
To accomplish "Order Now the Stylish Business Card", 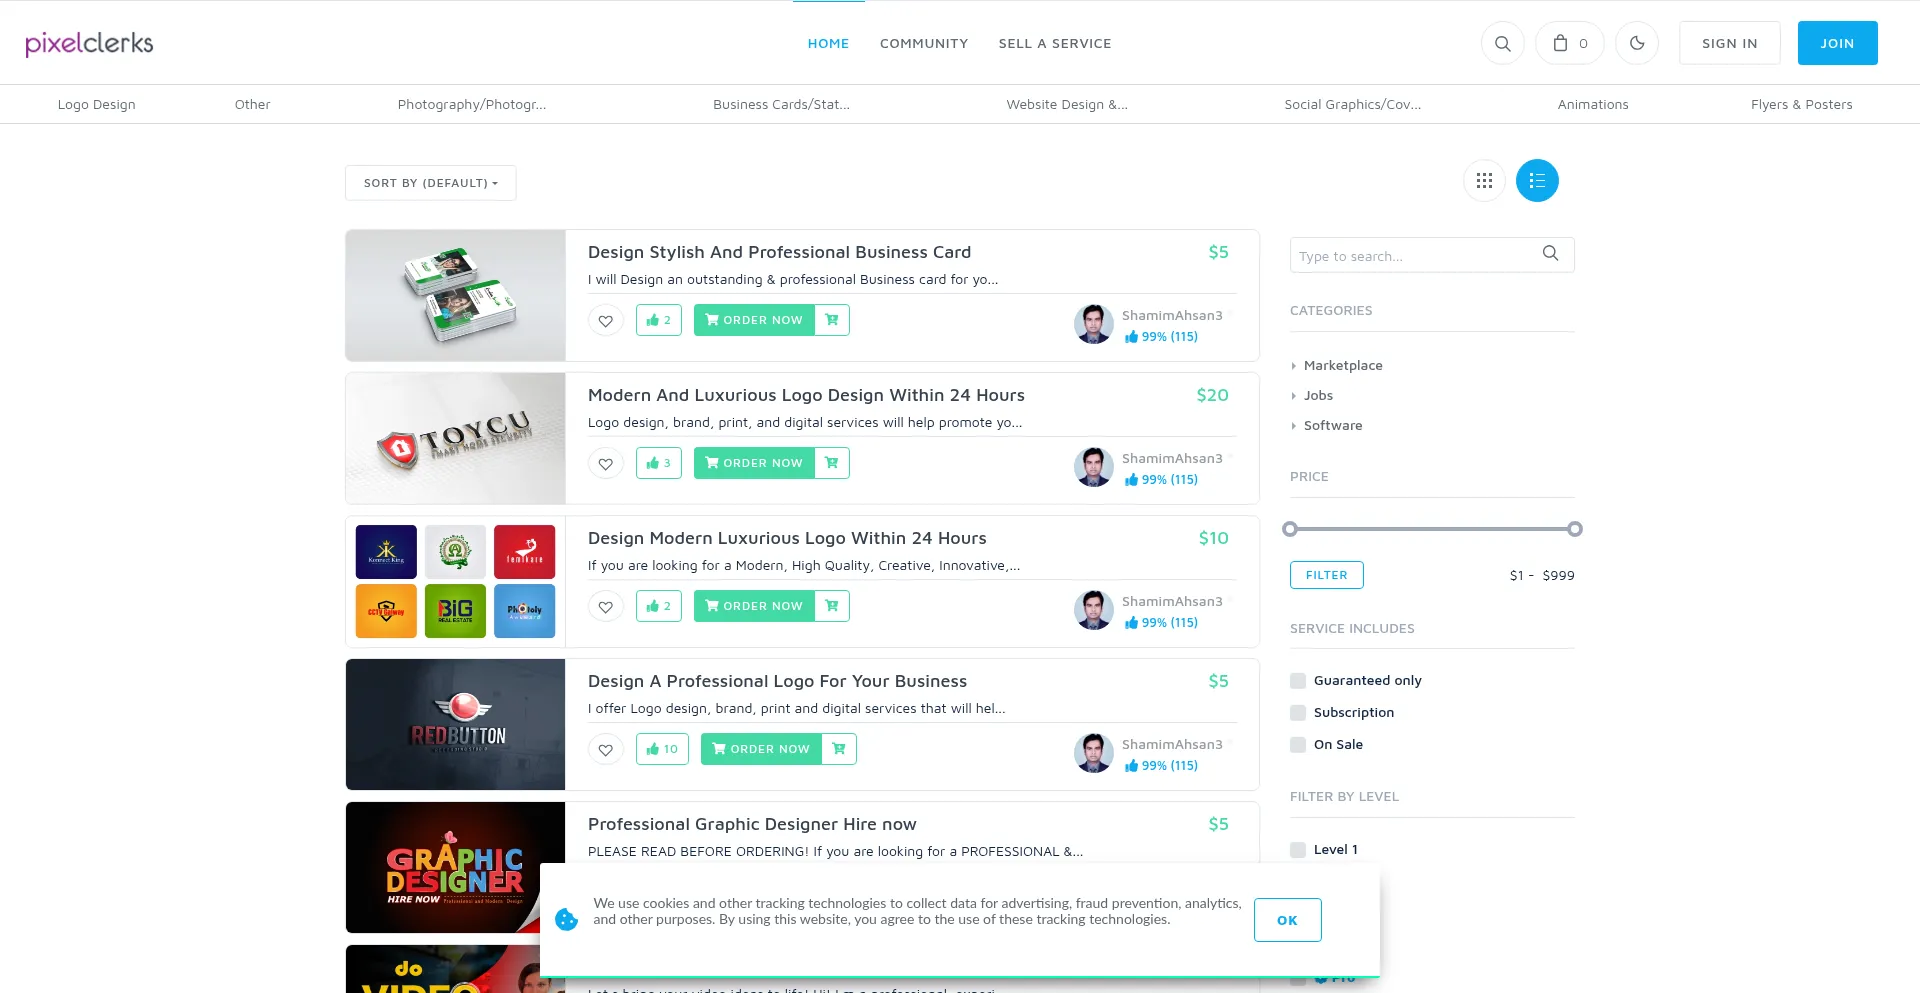I will (x=754, y=320).
